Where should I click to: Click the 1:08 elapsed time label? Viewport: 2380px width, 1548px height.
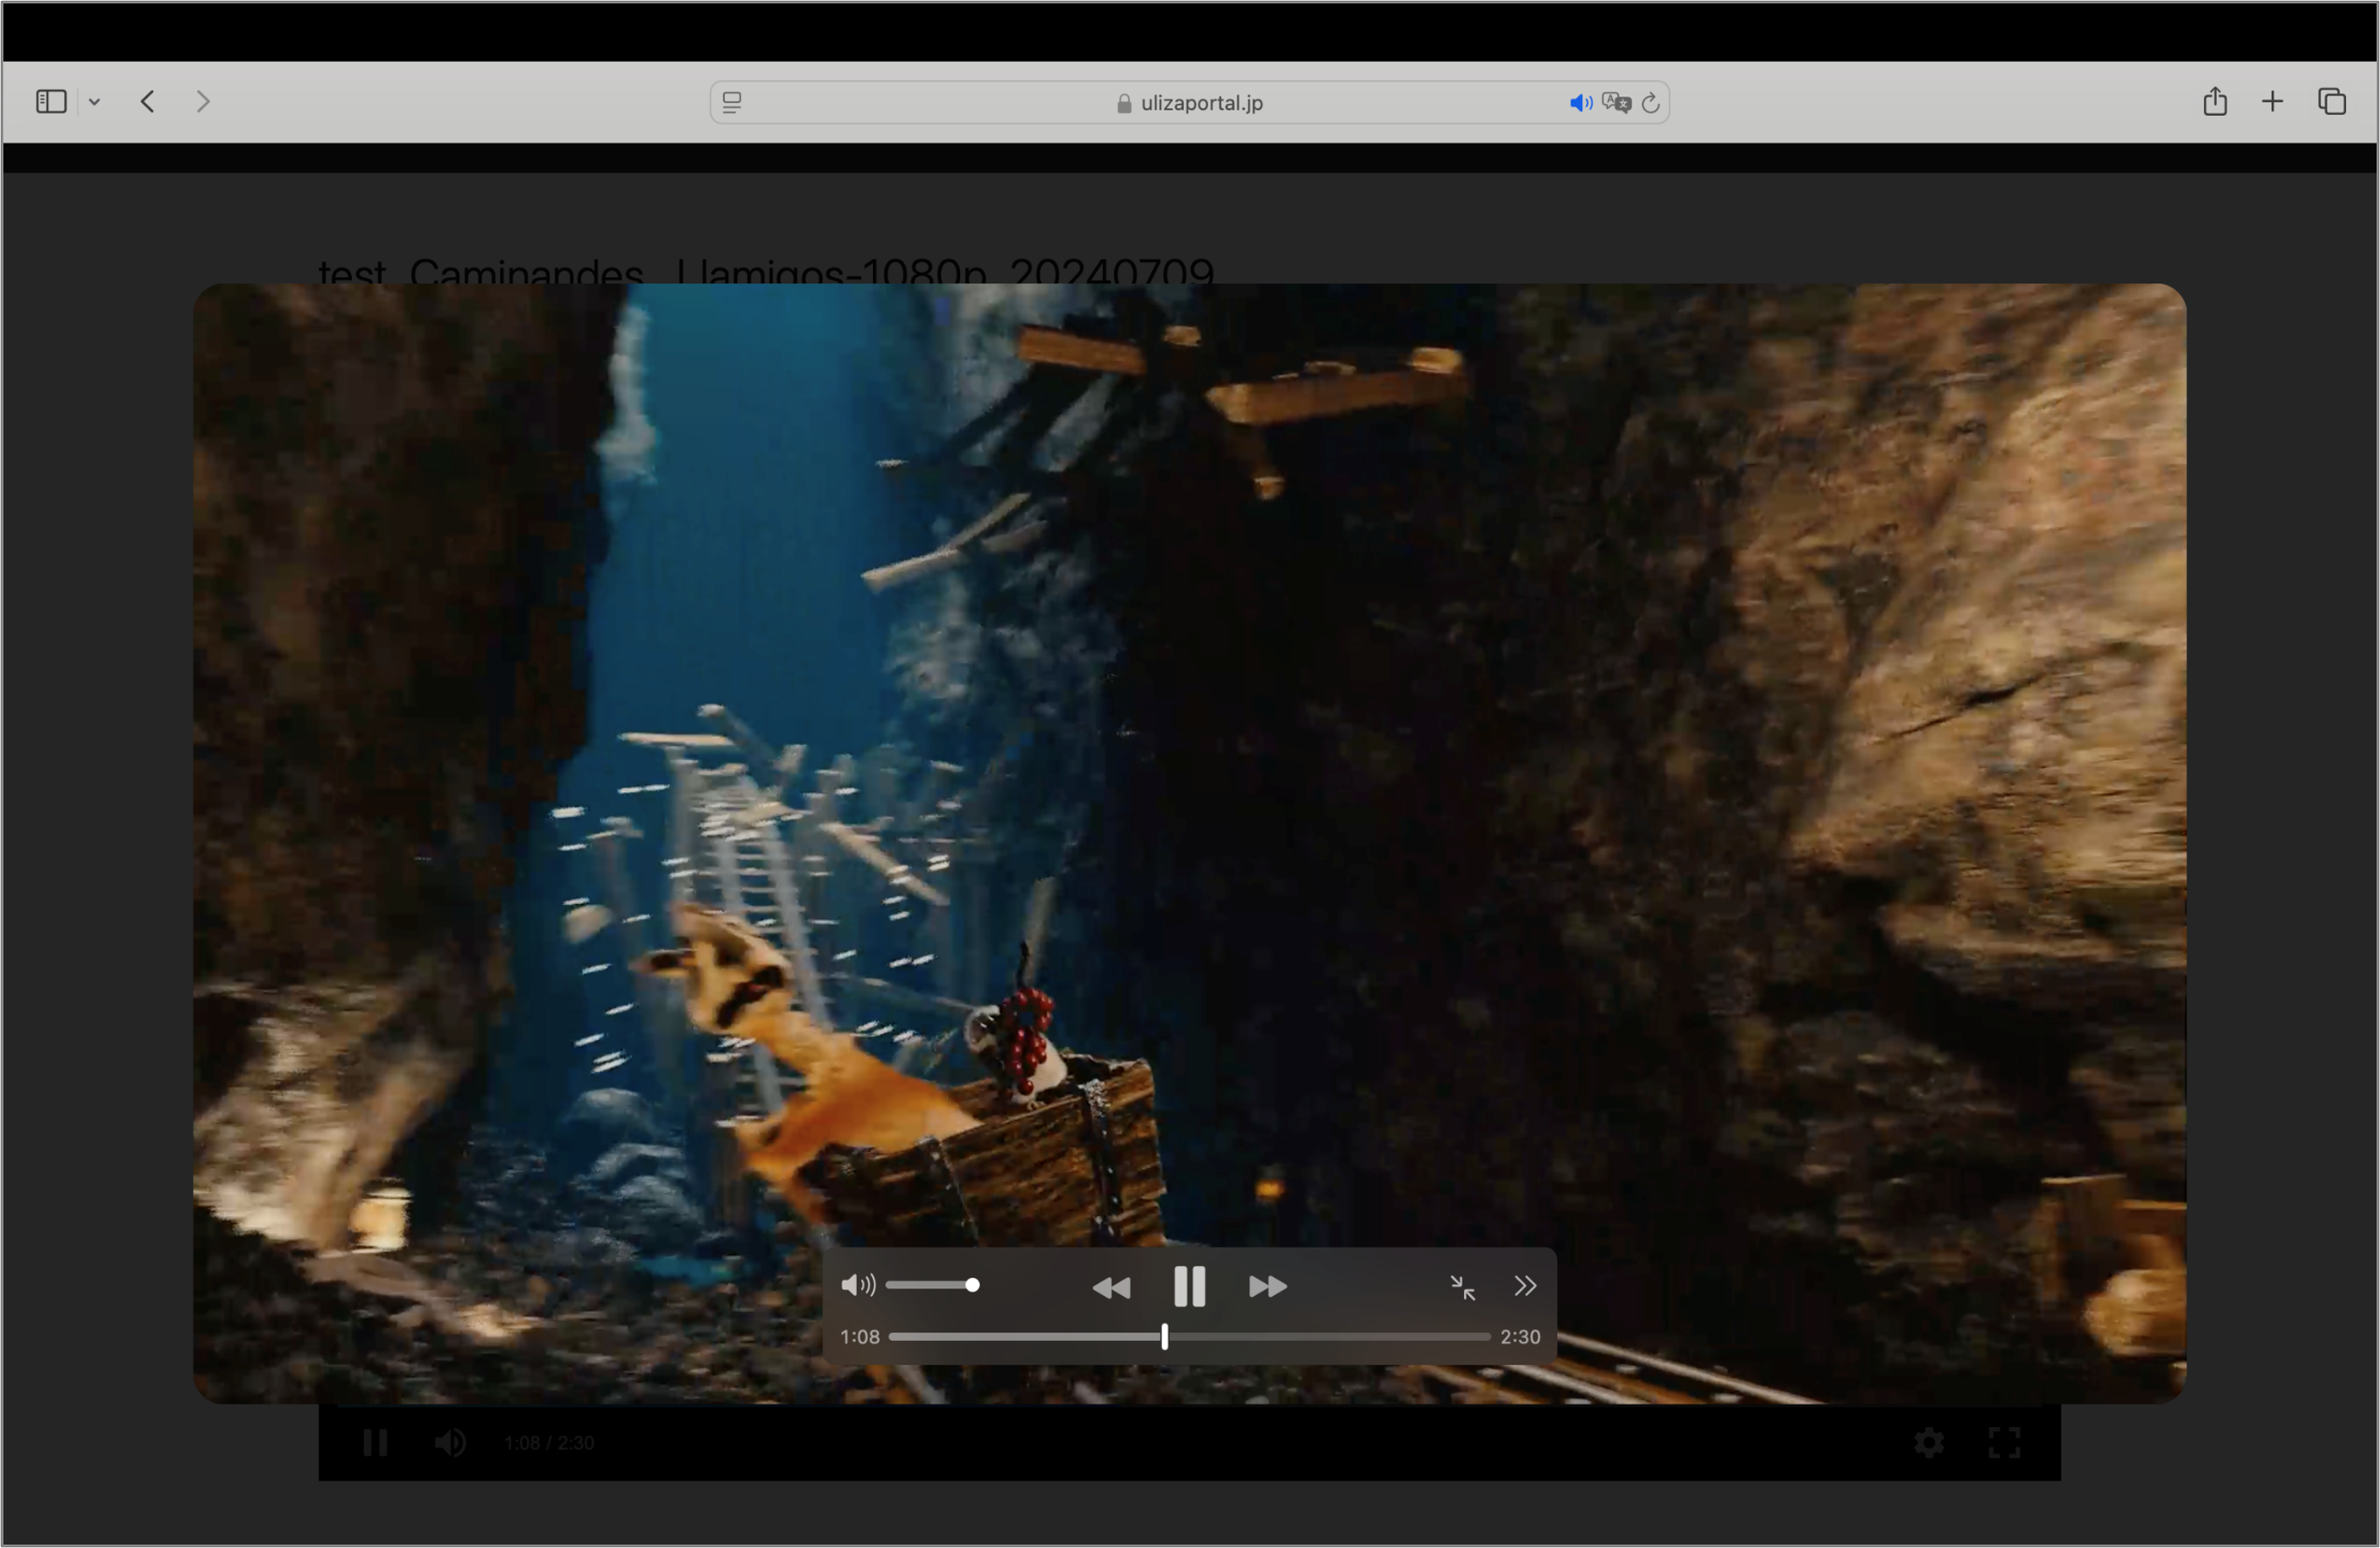click(860, 1337)
